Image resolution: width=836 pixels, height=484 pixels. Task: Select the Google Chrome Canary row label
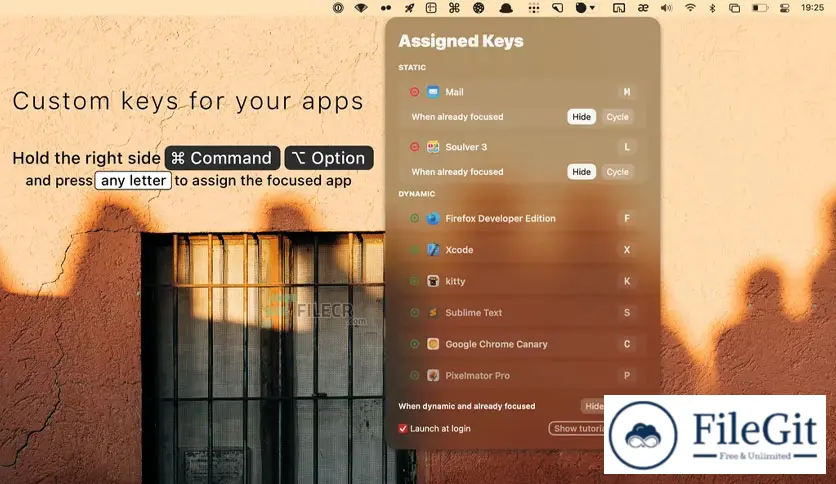click(x=496, y=344)
